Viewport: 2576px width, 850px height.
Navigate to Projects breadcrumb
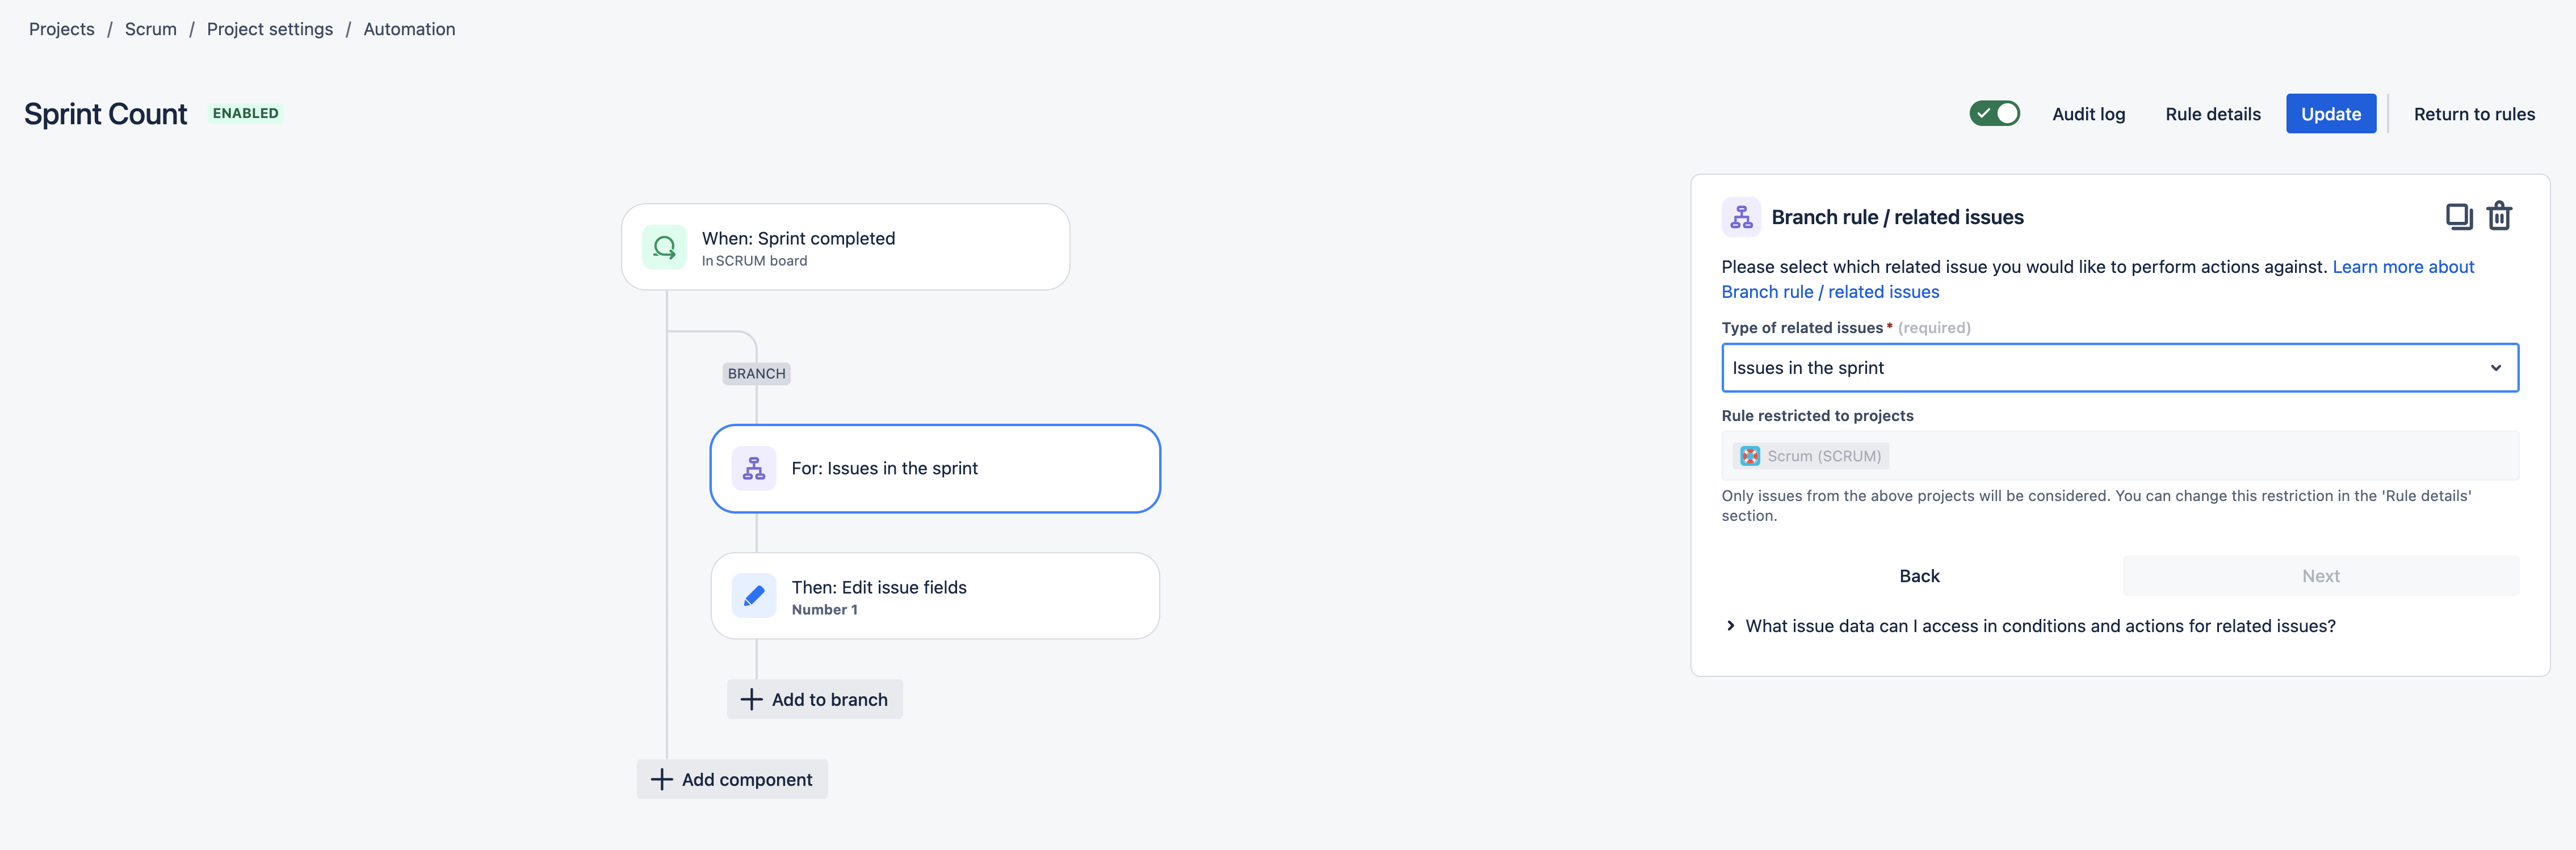[61, 28]
